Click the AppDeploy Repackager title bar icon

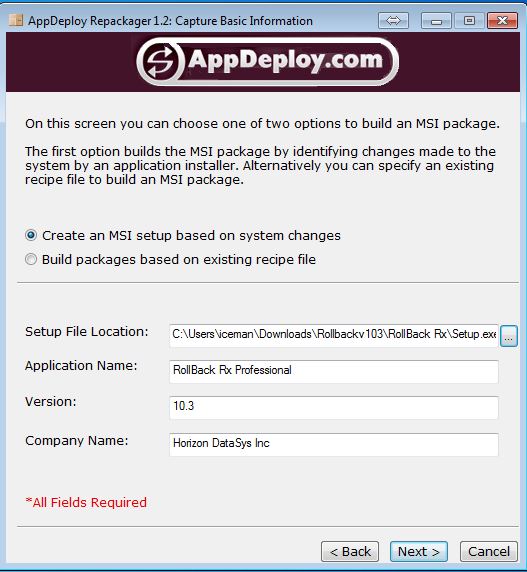tap(16, 20)
